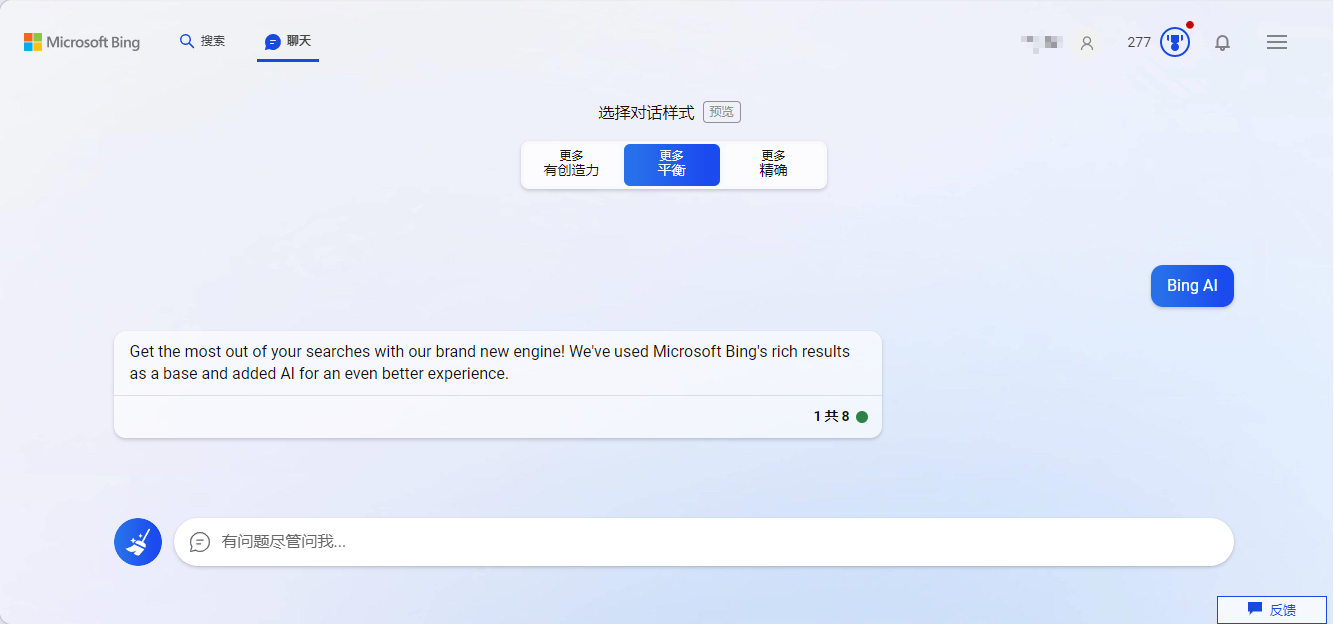The height and width of the screenshot is (624, 1334).
Task: Focus the 有问题尽管问我 input field
Action: (704, 542)
